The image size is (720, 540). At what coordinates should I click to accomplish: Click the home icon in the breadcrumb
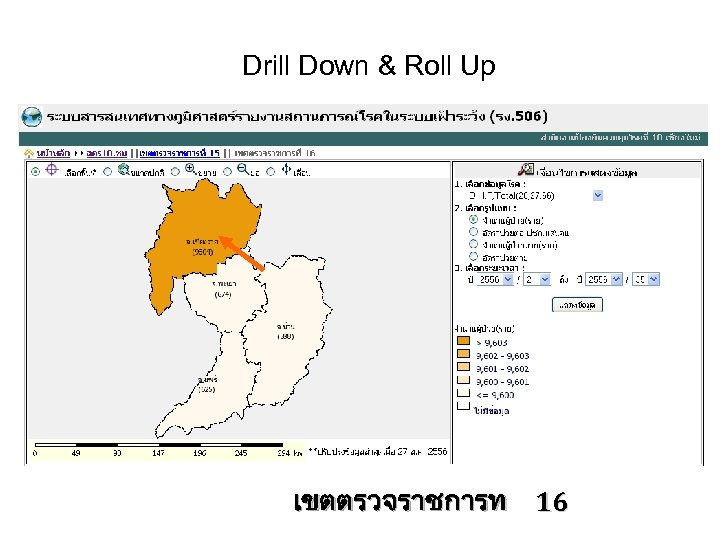[29, 153]
